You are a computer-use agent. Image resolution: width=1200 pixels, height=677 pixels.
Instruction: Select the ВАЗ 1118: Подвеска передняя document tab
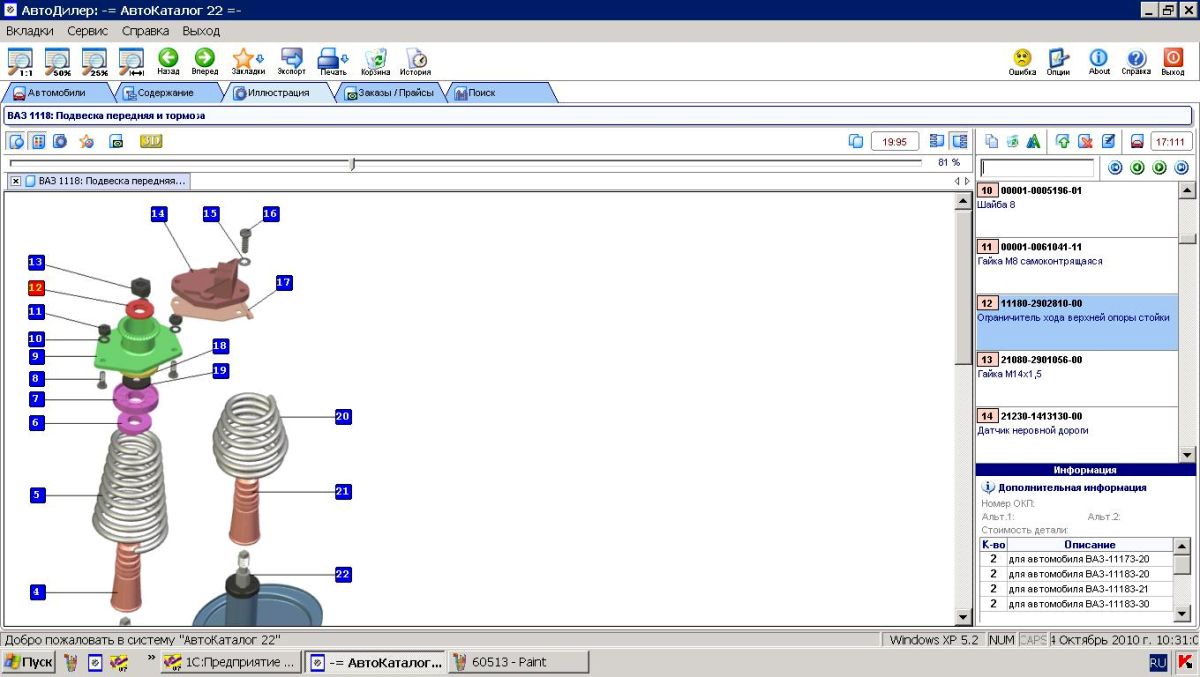(x=106, y=181)
